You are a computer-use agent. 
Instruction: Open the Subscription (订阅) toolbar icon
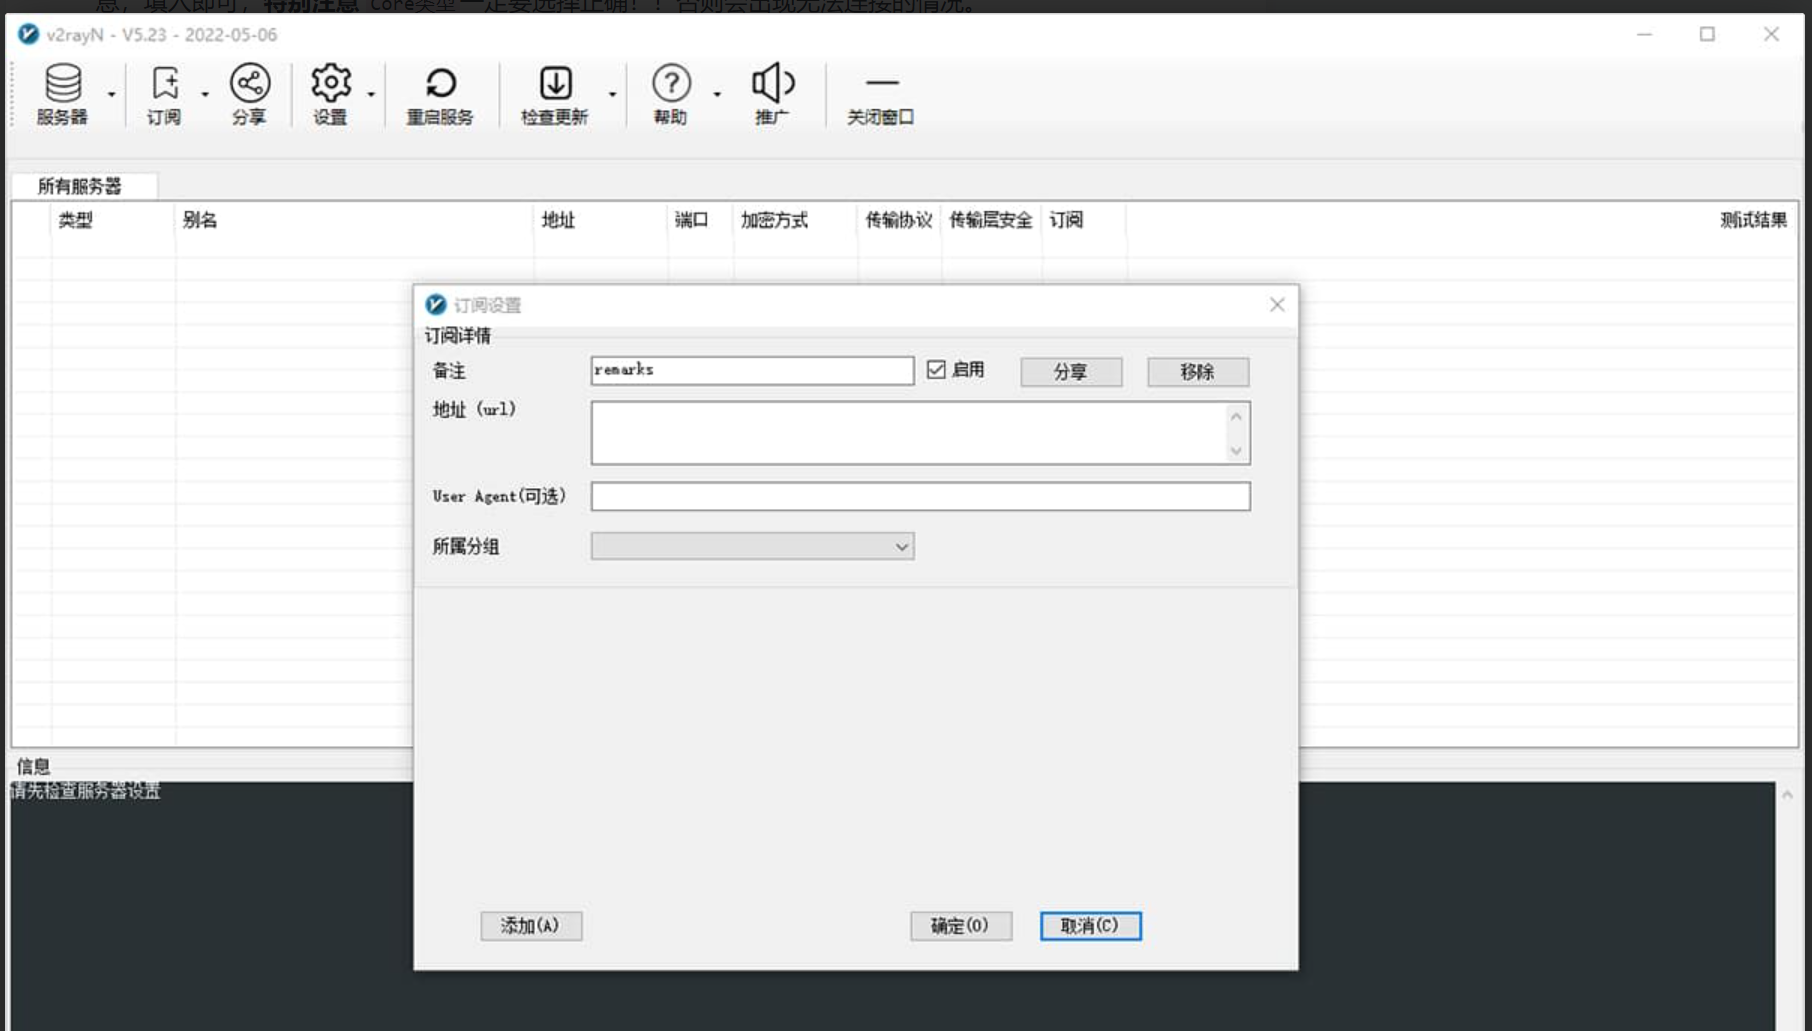click(165, 94)
